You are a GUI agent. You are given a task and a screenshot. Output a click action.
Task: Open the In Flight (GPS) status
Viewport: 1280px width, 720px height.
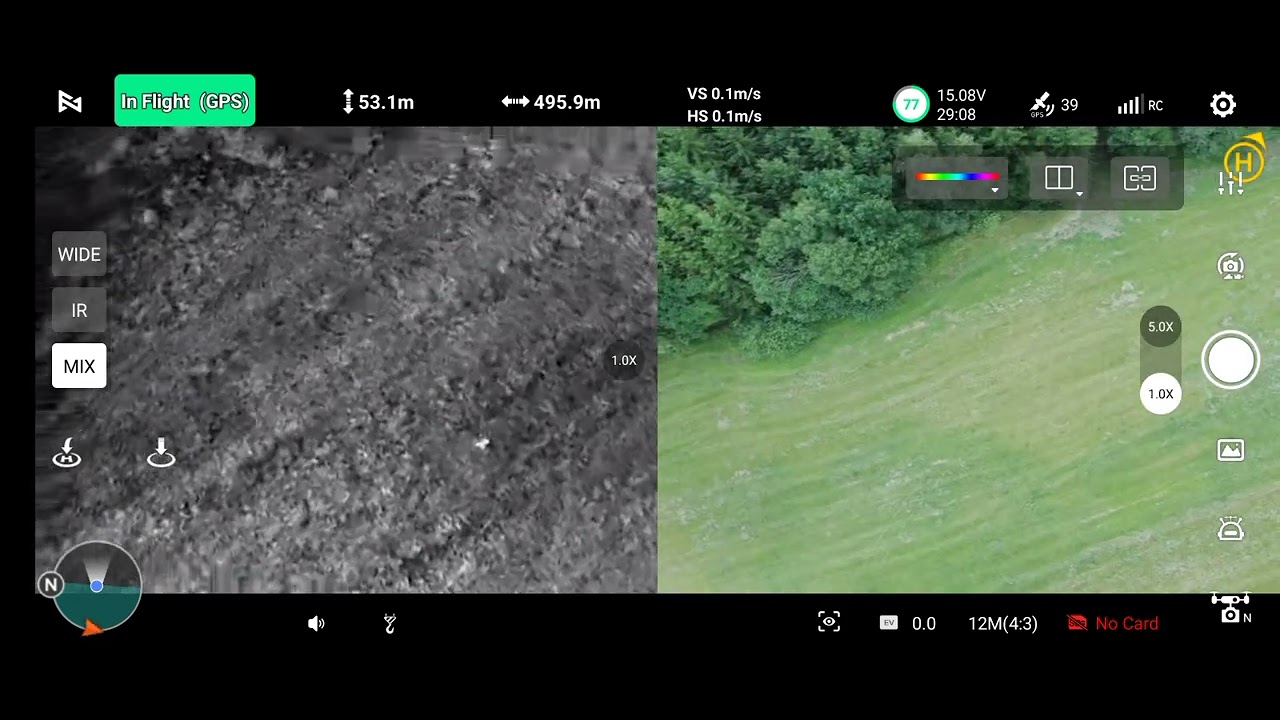point(185,101)
